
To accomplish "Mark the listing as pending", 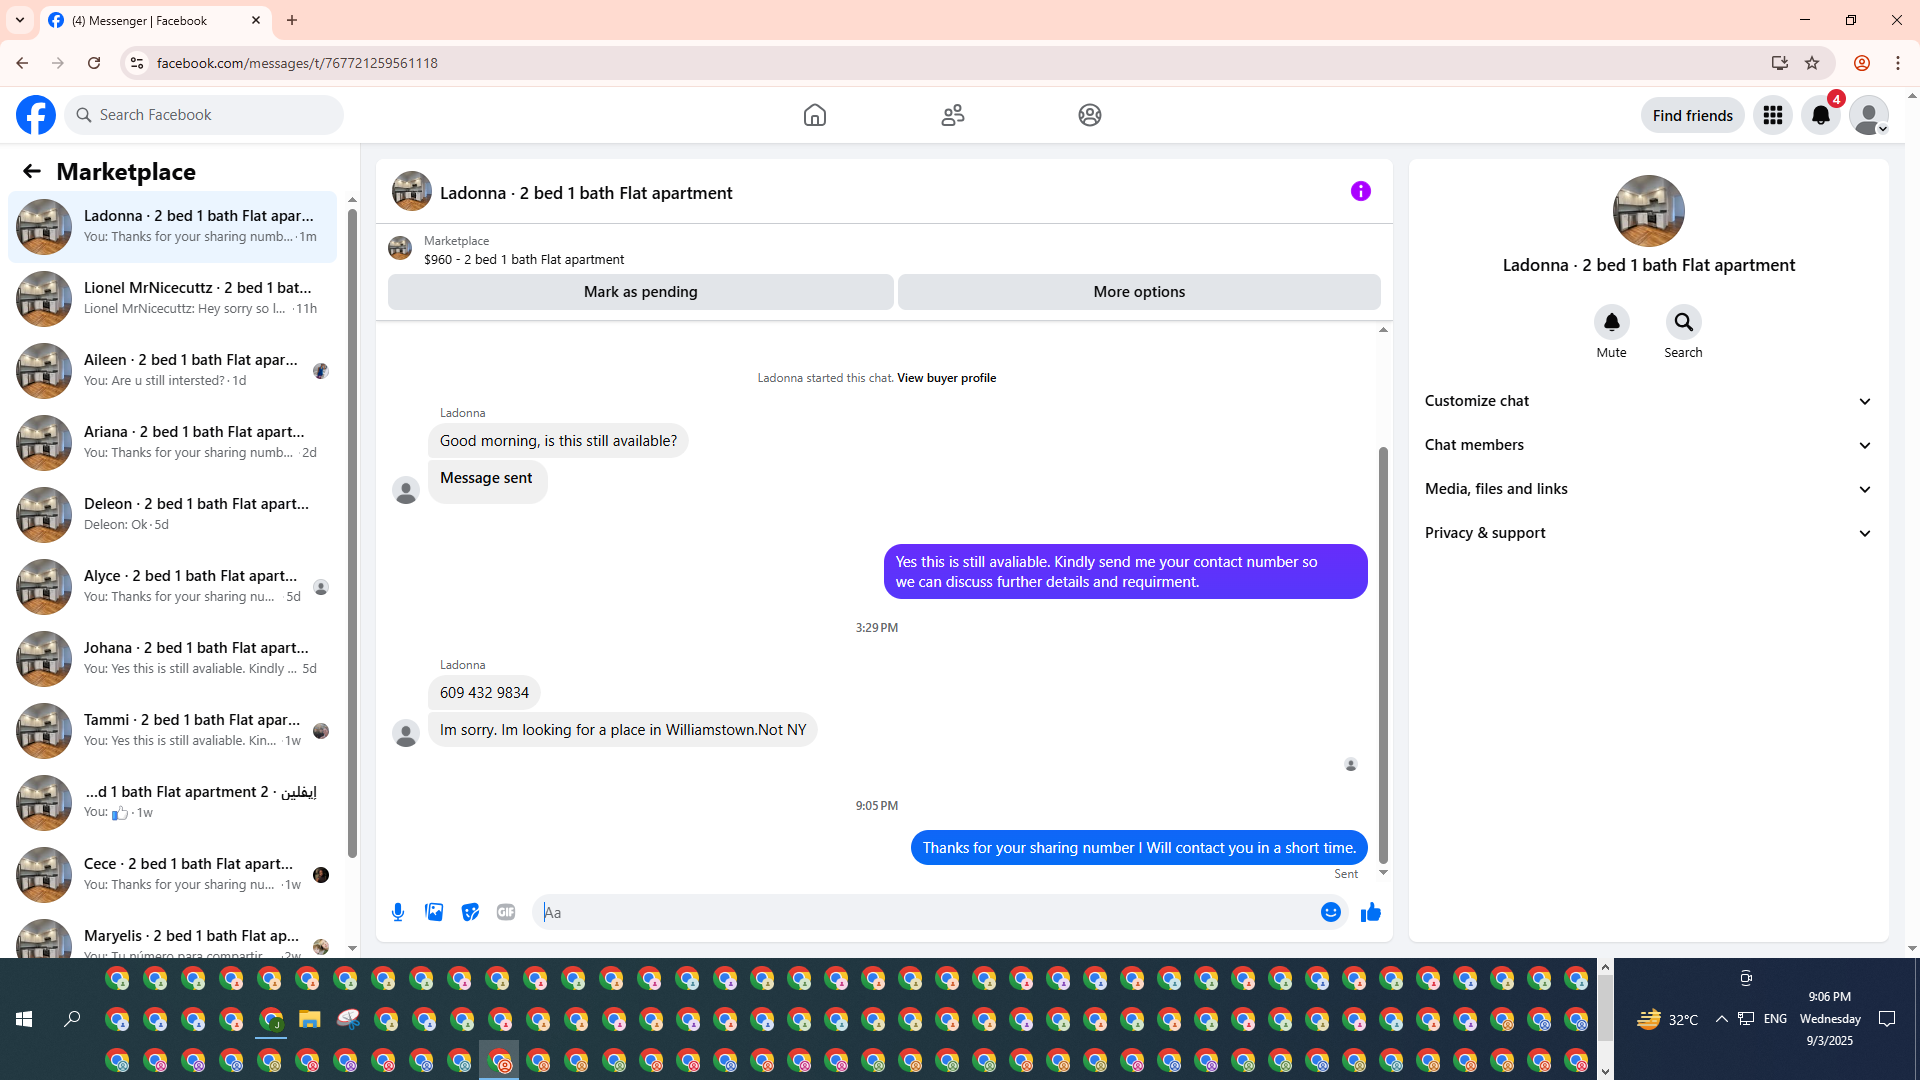I will [641, 292].
